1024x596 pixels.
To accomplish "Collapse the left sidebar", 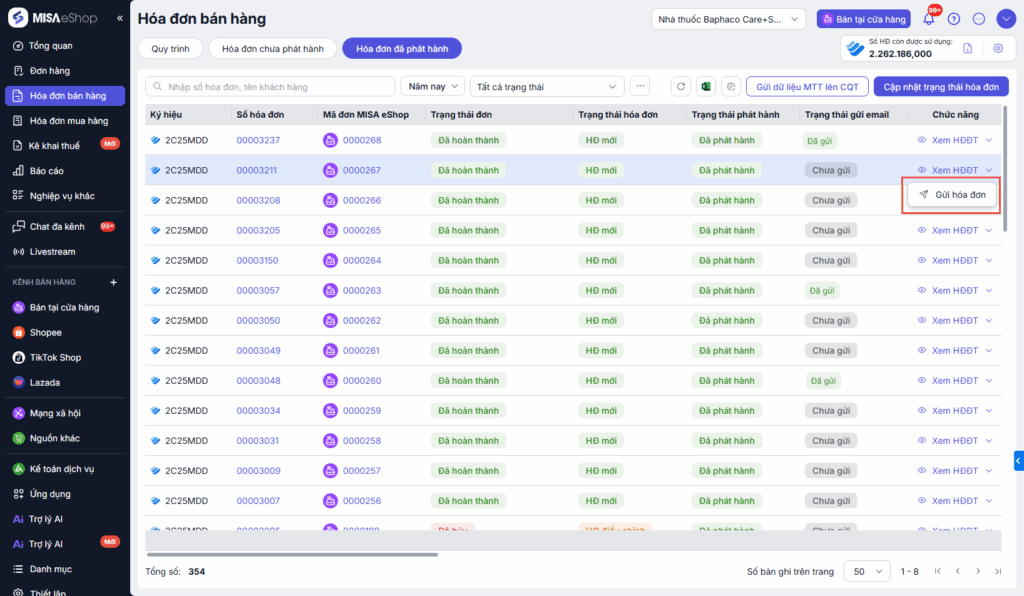I will tap(120, 18).
